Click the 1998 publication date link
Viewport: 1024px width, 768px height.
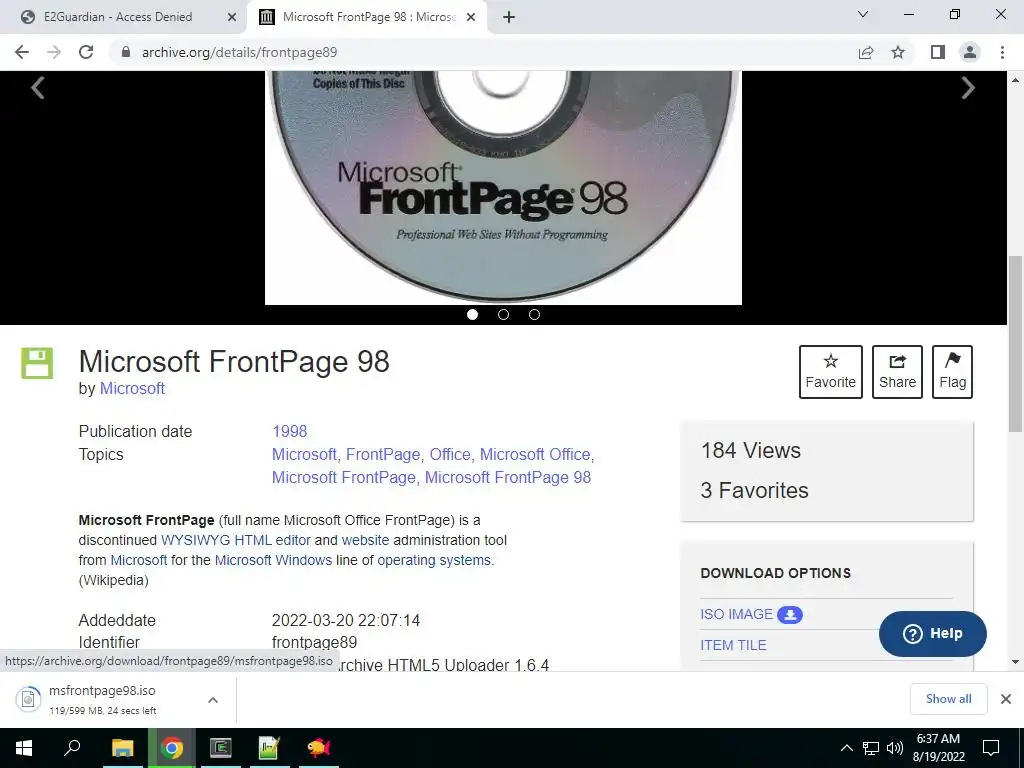[289, 432]
